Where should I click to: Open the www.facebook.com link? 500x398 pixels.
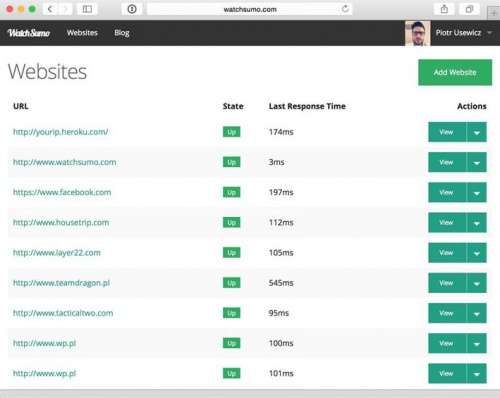pyautogui.click(x=62, y=192)
